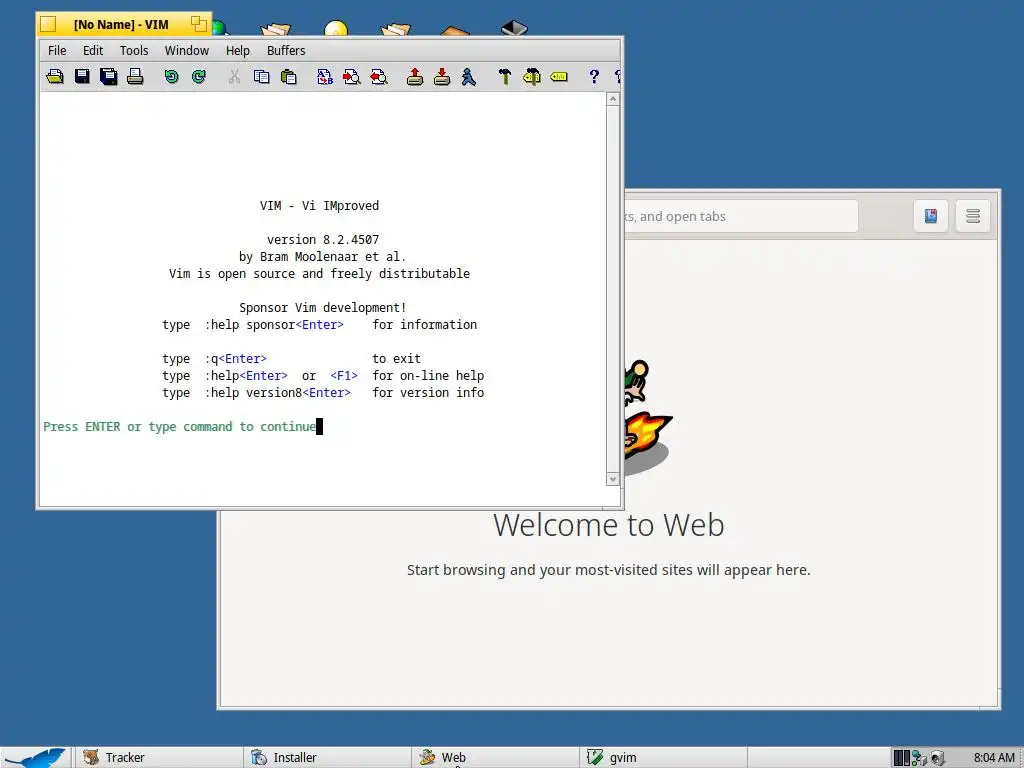Click the Welcome to Web heading
This screenshot has width=1024, height=768.
coord(609,525)
